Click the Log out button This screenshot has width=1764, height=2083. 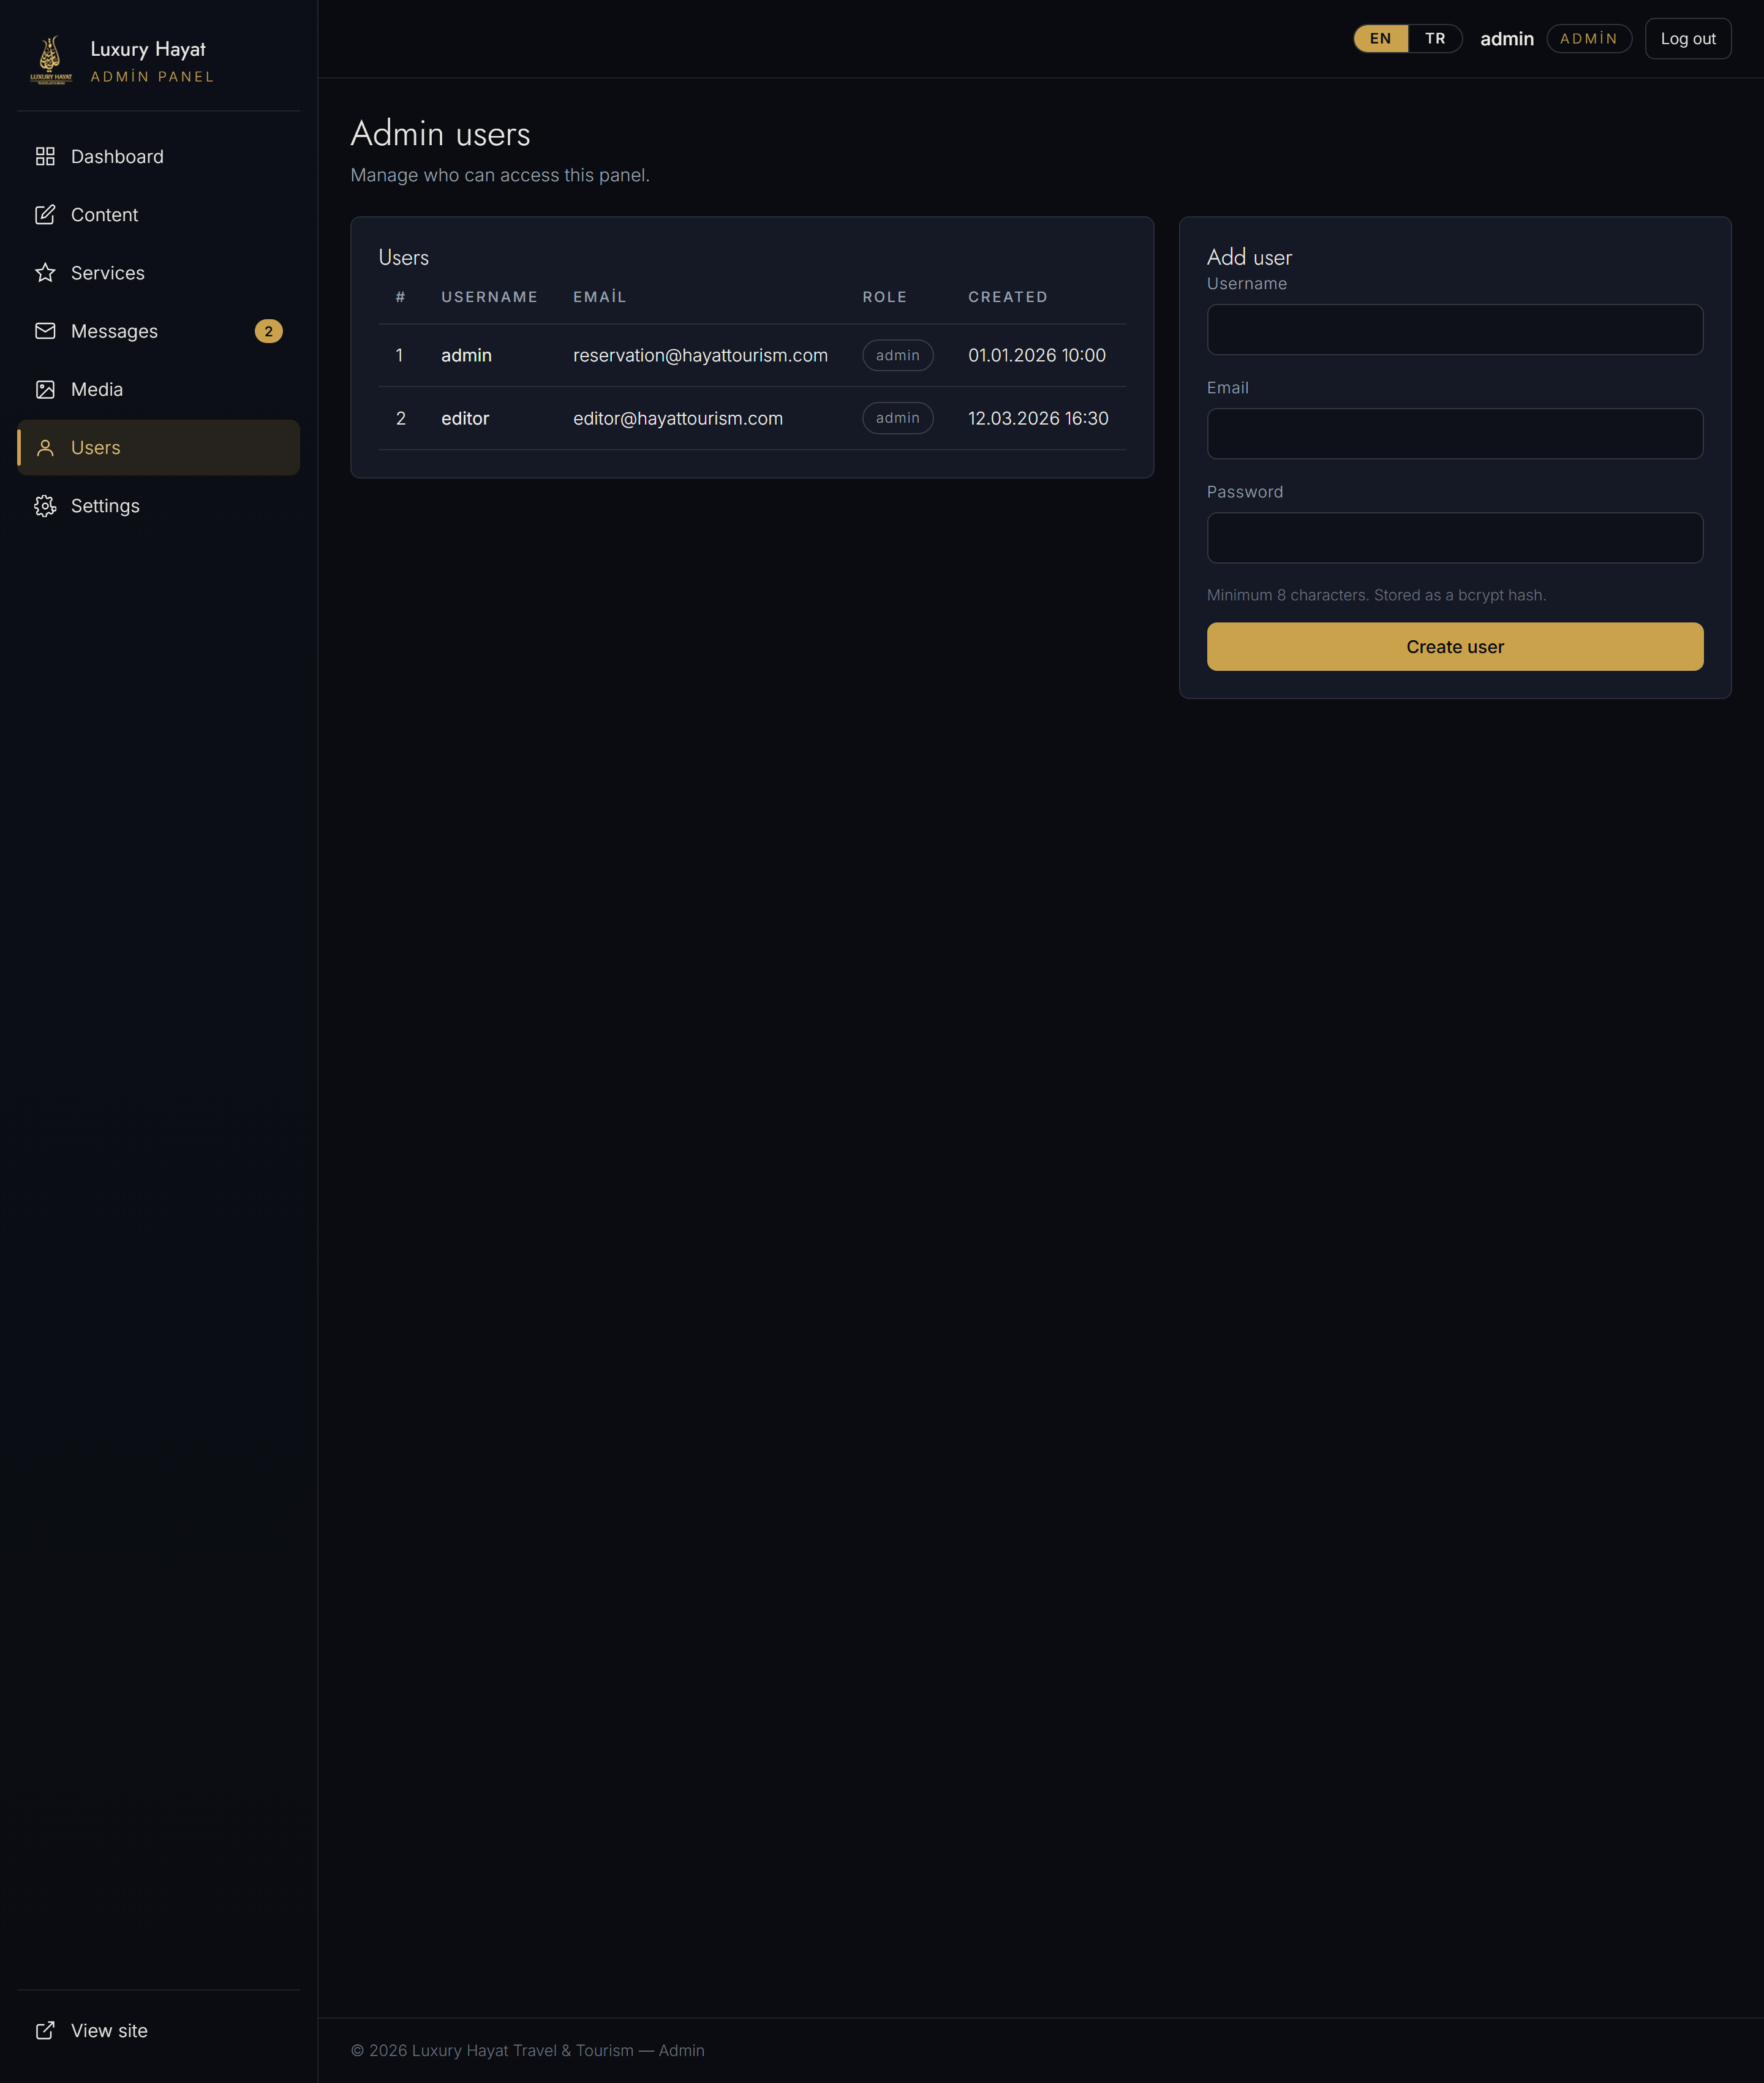(x=1688, y=38)
